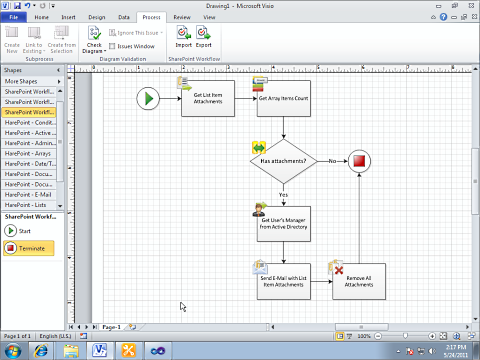Open the Link to Existing dropdown arrow
The height and width of the screenshot is (360, 480).
44,51
